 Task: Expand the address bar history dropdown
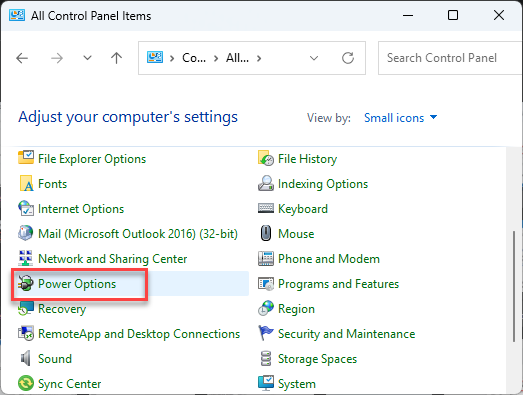(x=314, y=58)
